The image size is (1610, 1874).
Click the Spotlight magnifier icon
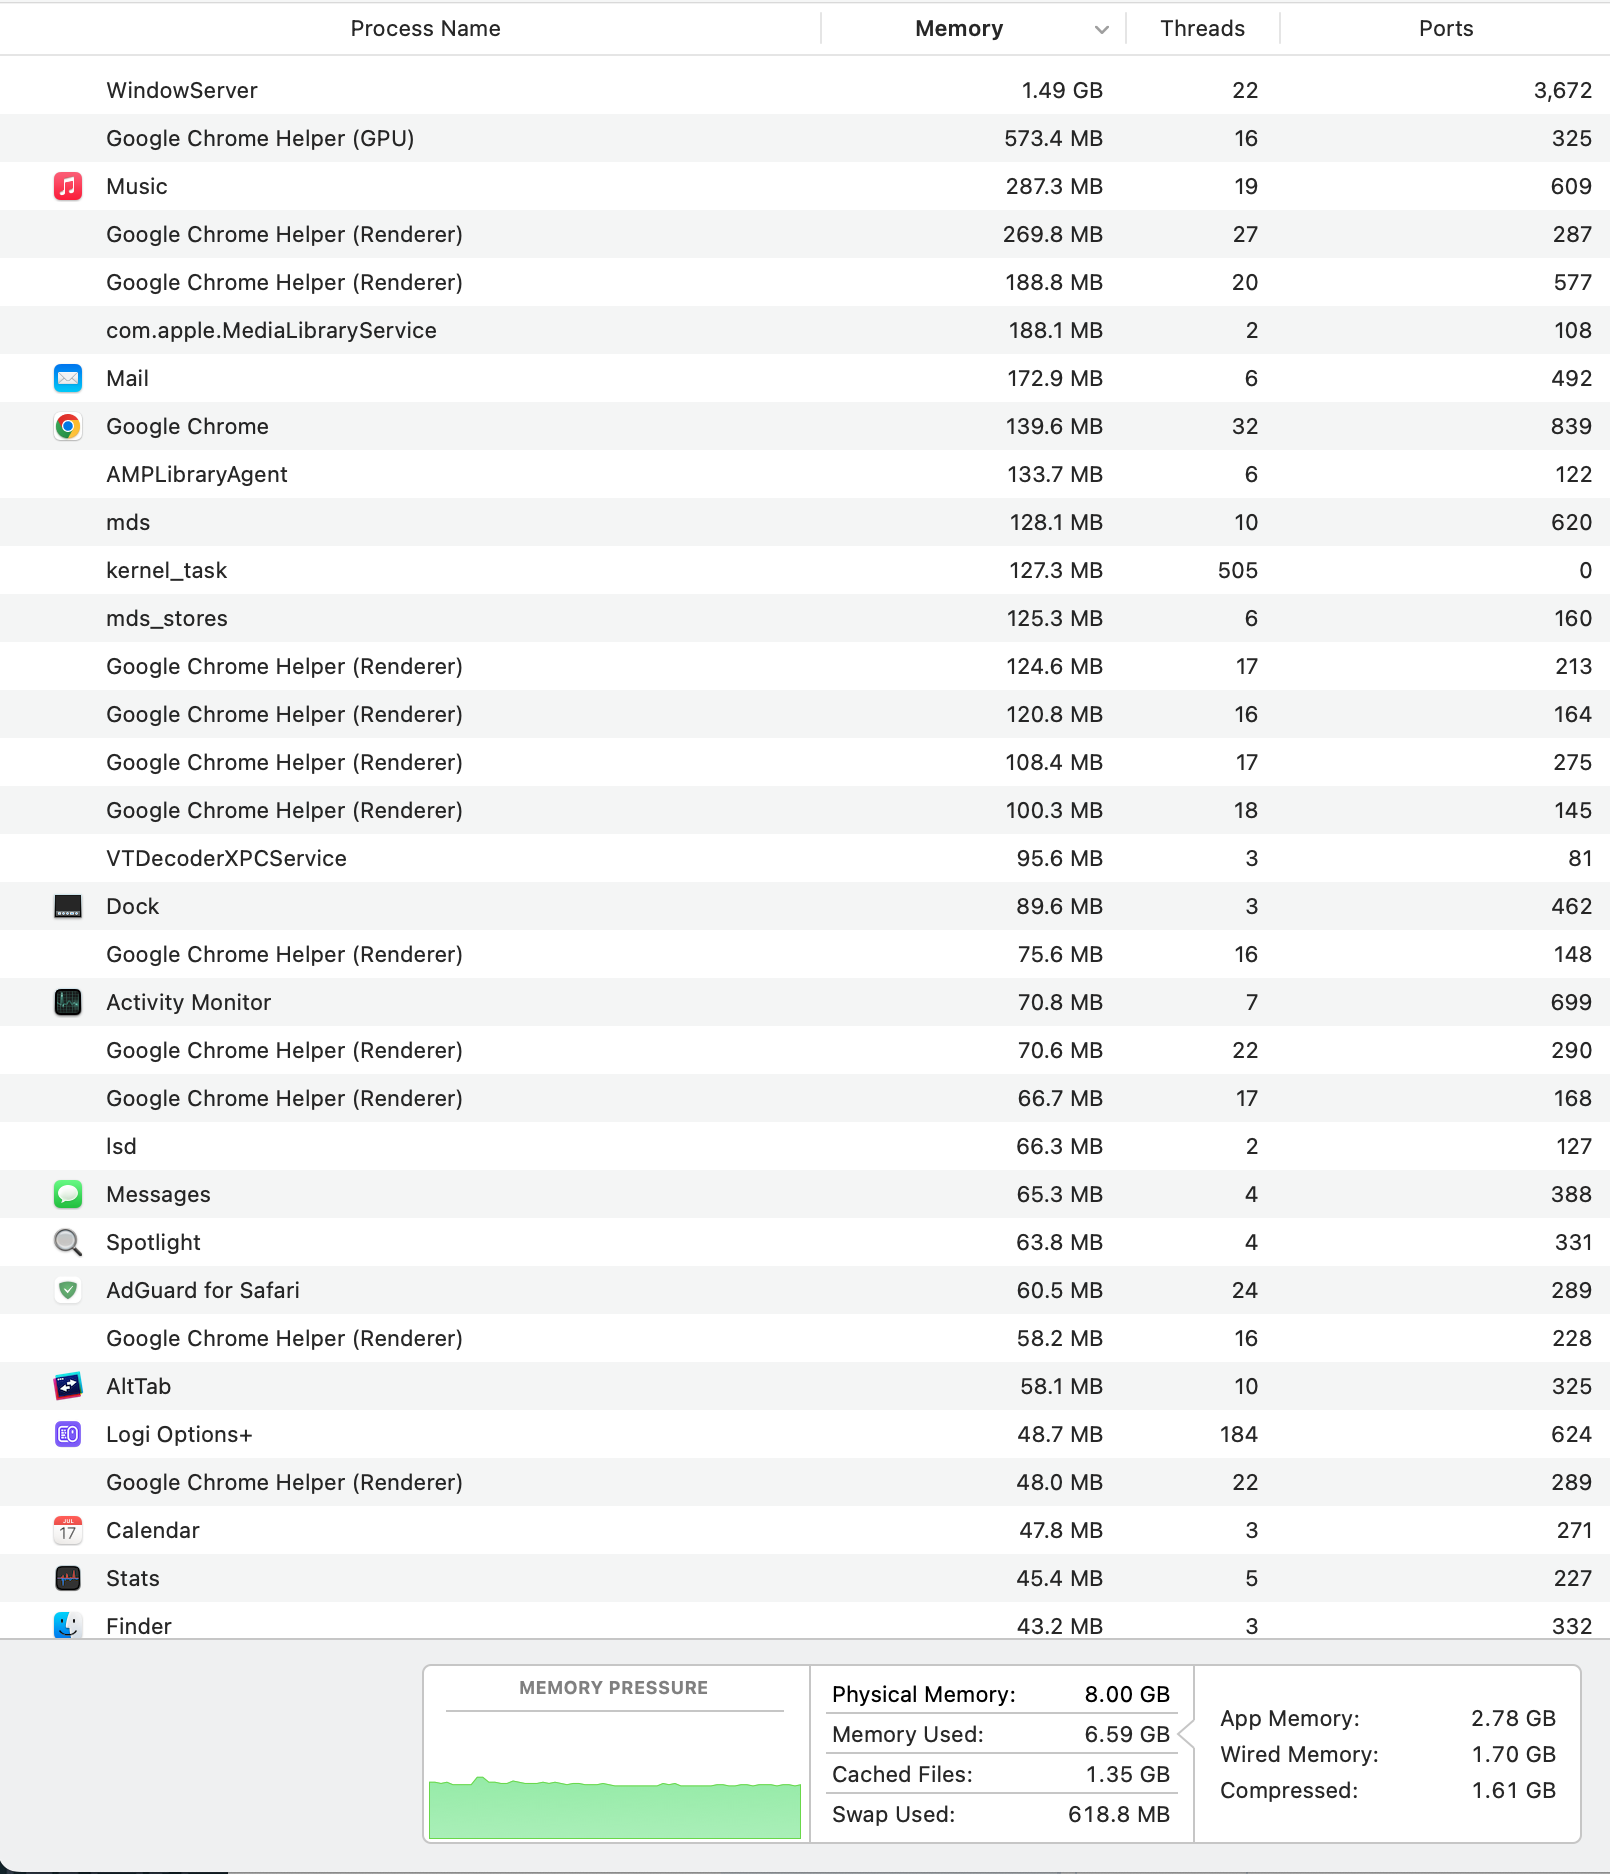pyautogui.click(x=68, y=1242)
